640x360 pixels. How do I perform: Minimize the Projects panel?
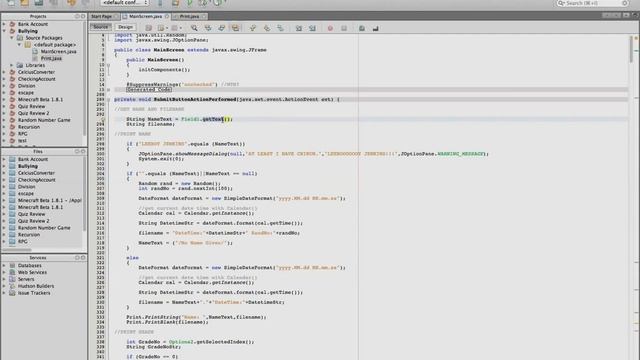click(x=77, y=16)
